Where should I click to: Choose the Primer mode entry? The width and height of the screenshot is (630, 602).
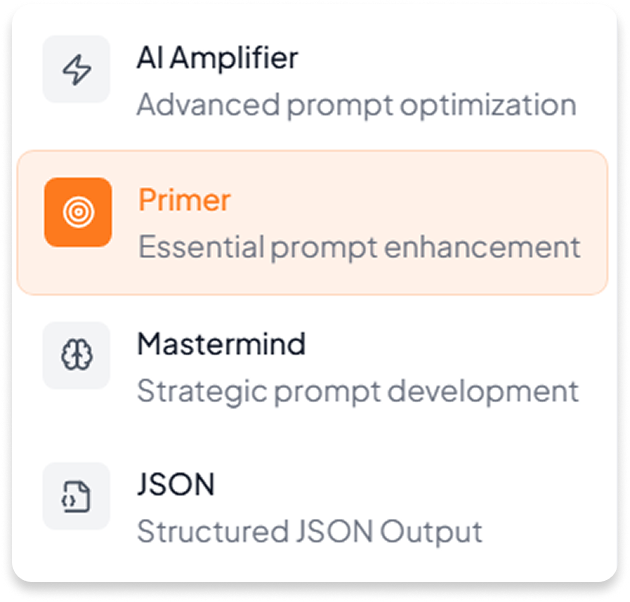click(x=312, y=222)
